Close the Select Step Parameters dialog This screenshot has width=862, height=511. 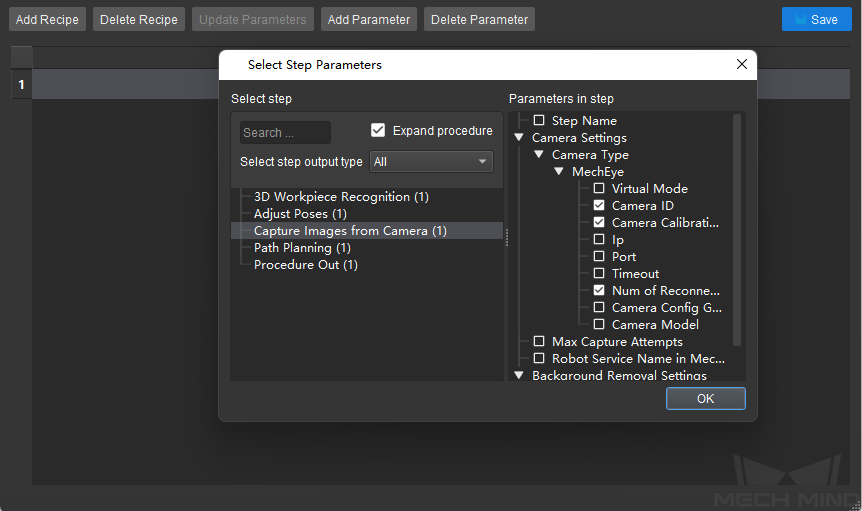tap(742, 64)
